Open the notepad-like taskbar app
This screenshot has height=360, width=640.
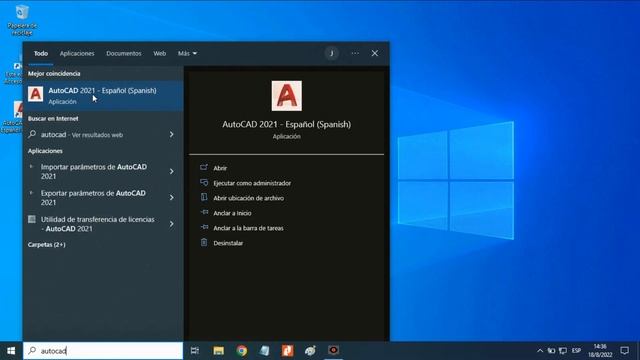point(264,351)
